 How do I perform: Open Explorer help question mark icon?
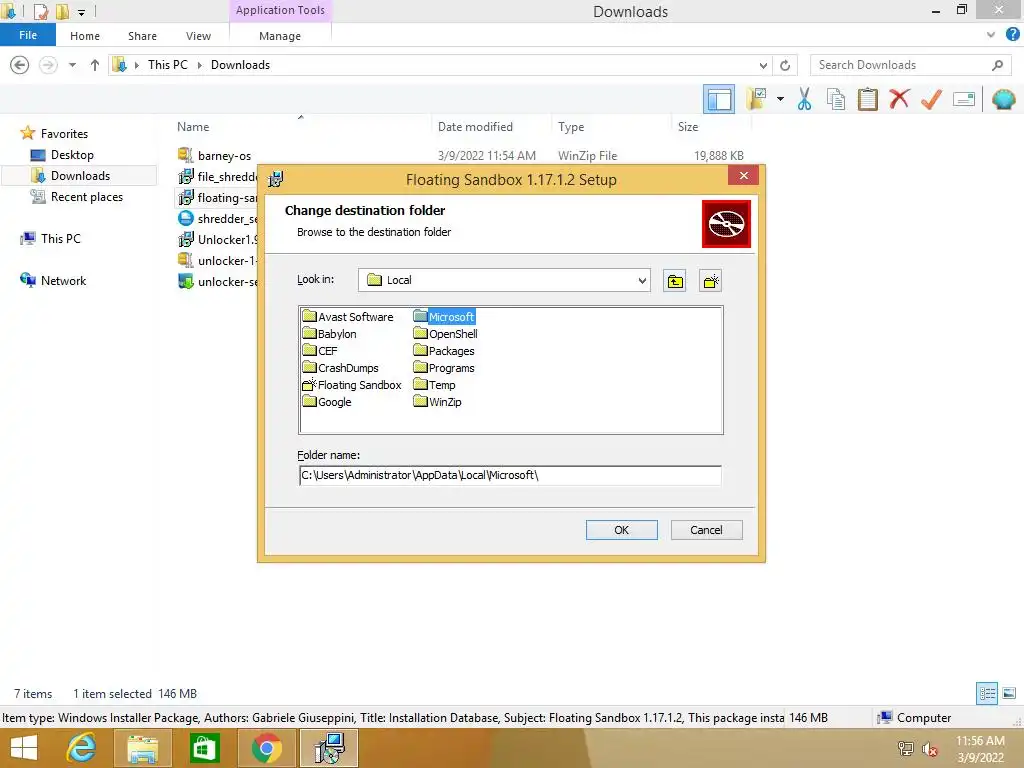coord(1012,35)
